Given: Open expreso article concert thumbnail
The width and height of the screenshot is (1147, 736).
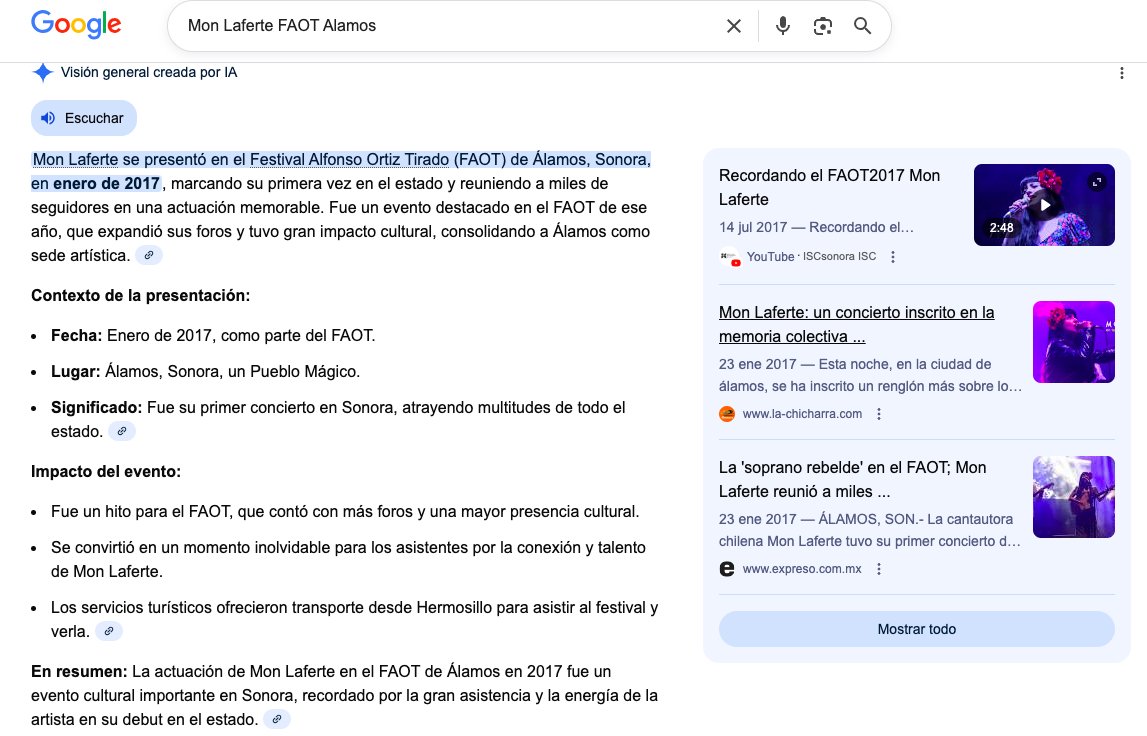Looking at the screenshot, I should click(x=1073, y=497).
